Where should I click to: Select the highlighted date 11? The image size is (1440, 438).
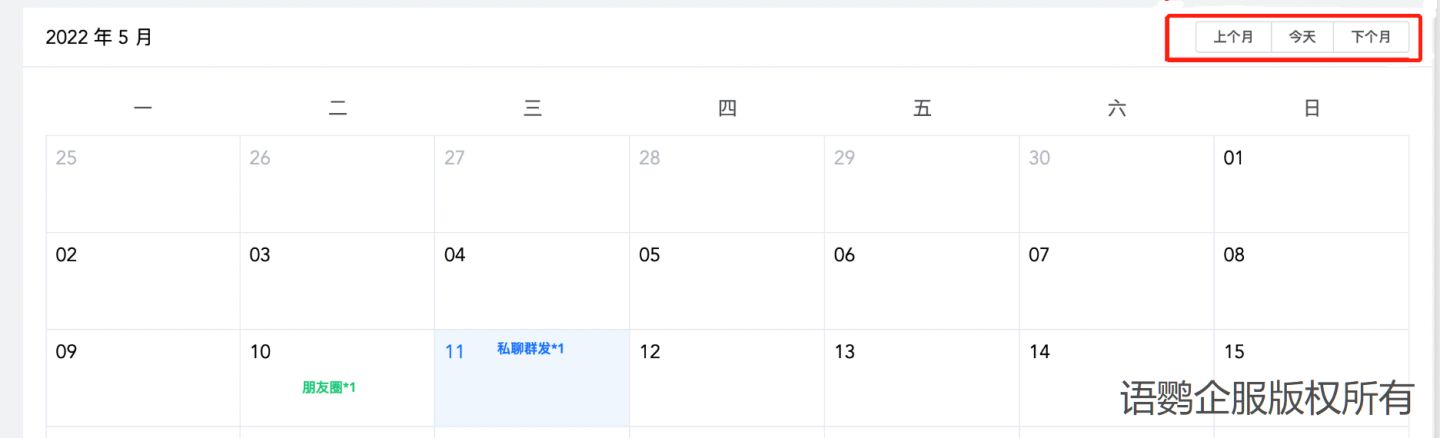click(455, 352)
